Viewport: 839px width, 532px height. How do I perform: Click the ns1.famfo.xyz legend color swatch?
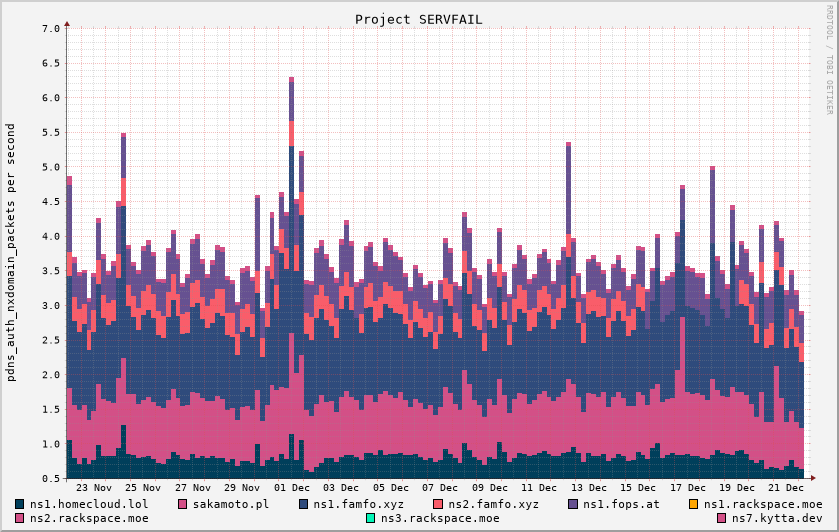click(304, 504)
